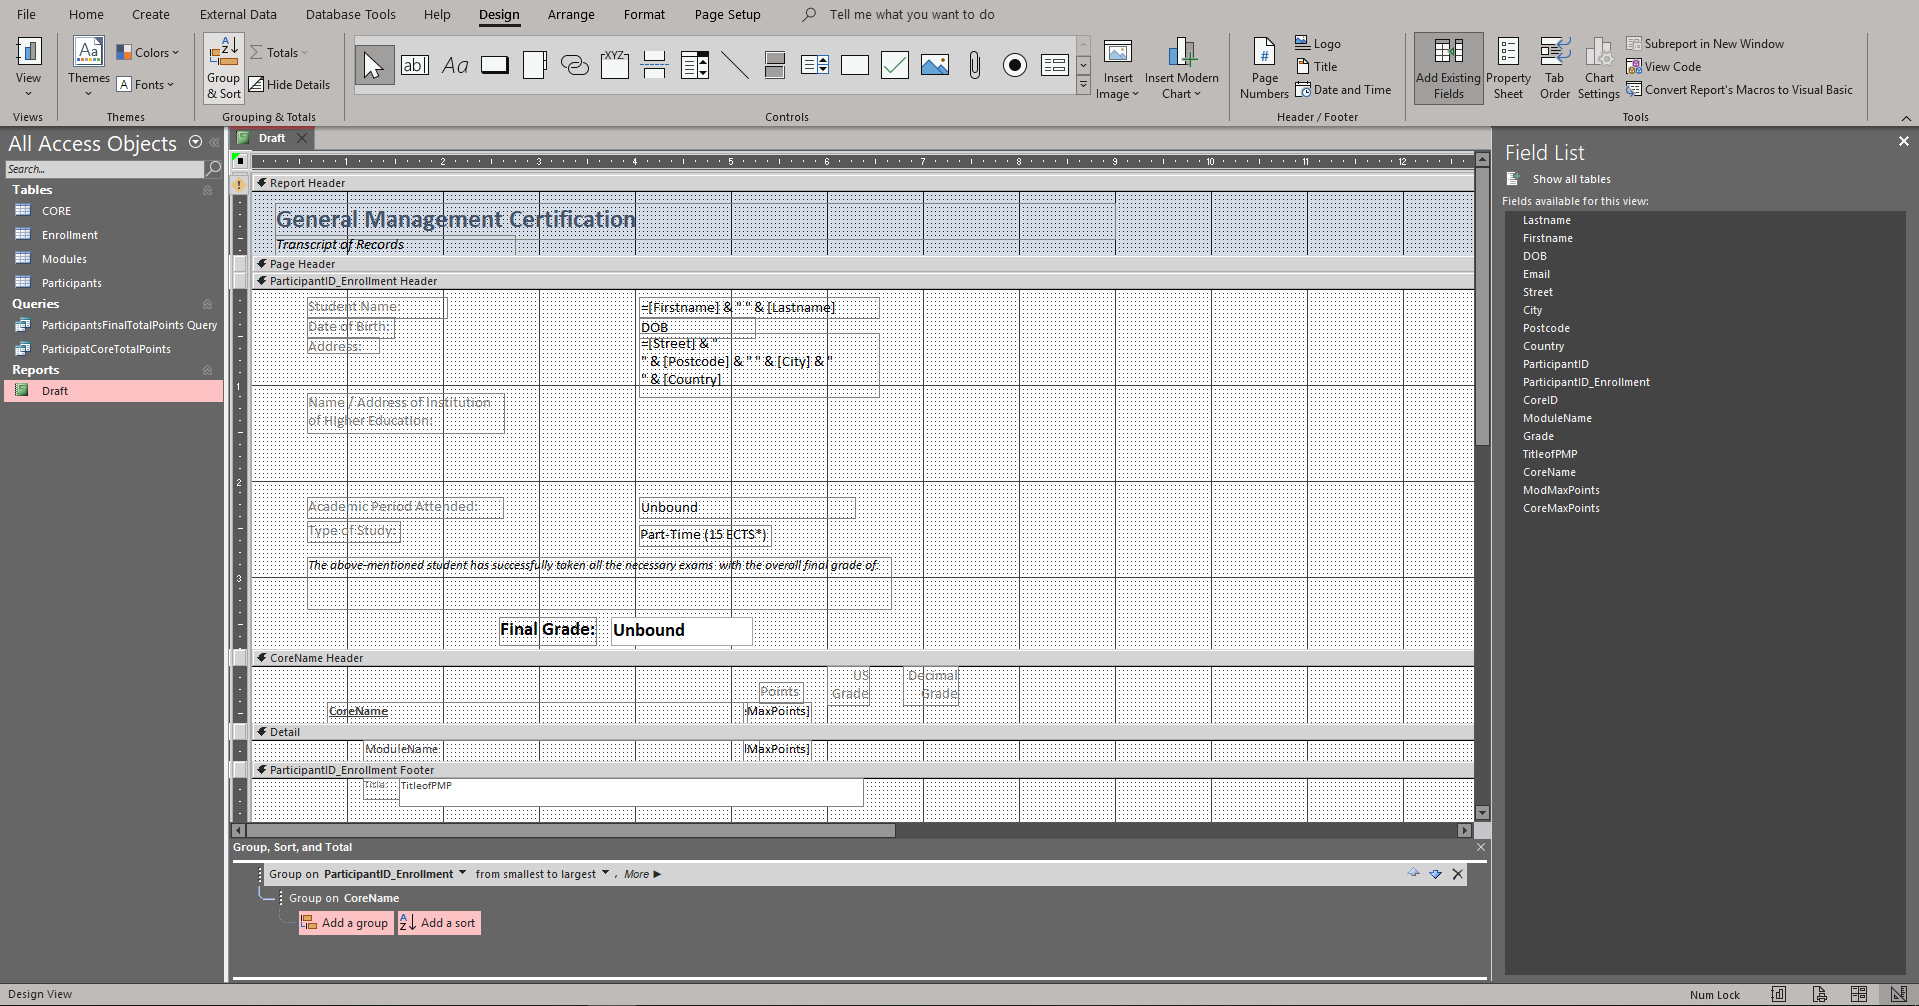Insert Page Numbers
Image resolution: width=1919 pixels, height=1006 pixels.
[x=1264, y=68]
